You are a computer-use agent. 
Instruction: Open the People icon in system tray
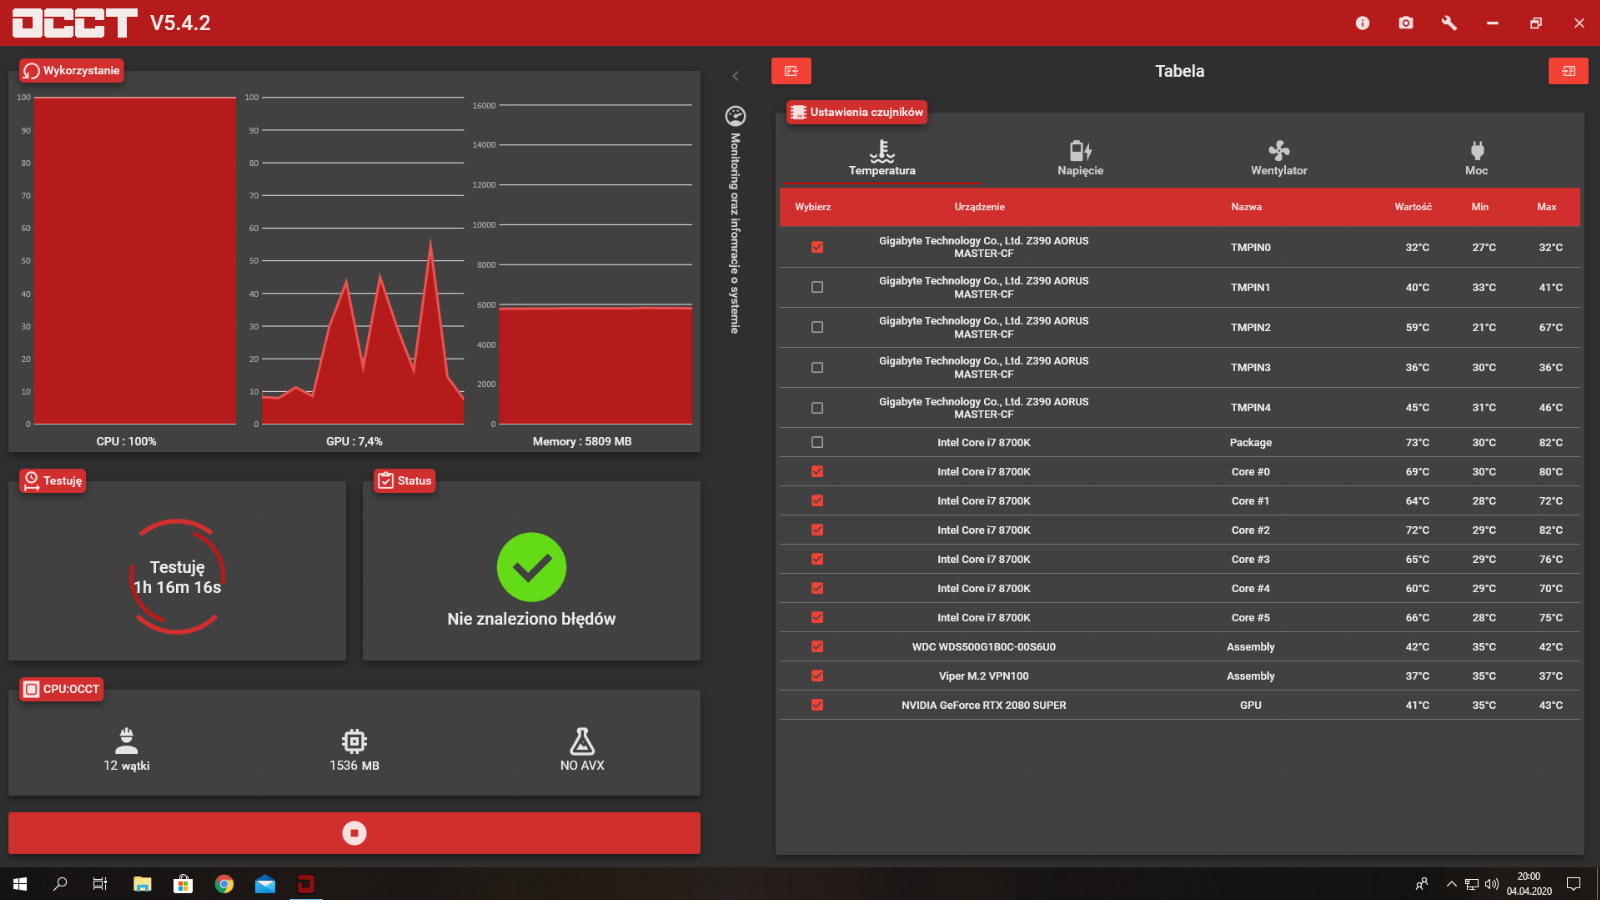1422,884
